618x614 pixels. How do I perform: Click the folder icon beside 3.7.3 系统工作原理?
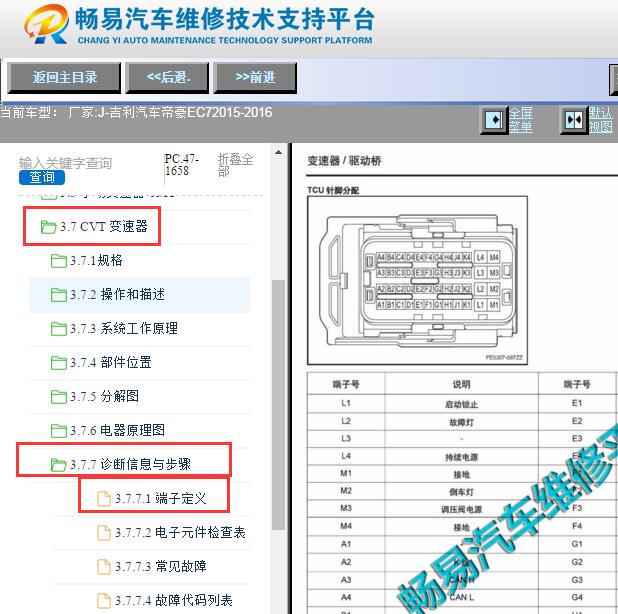point(59,329)
